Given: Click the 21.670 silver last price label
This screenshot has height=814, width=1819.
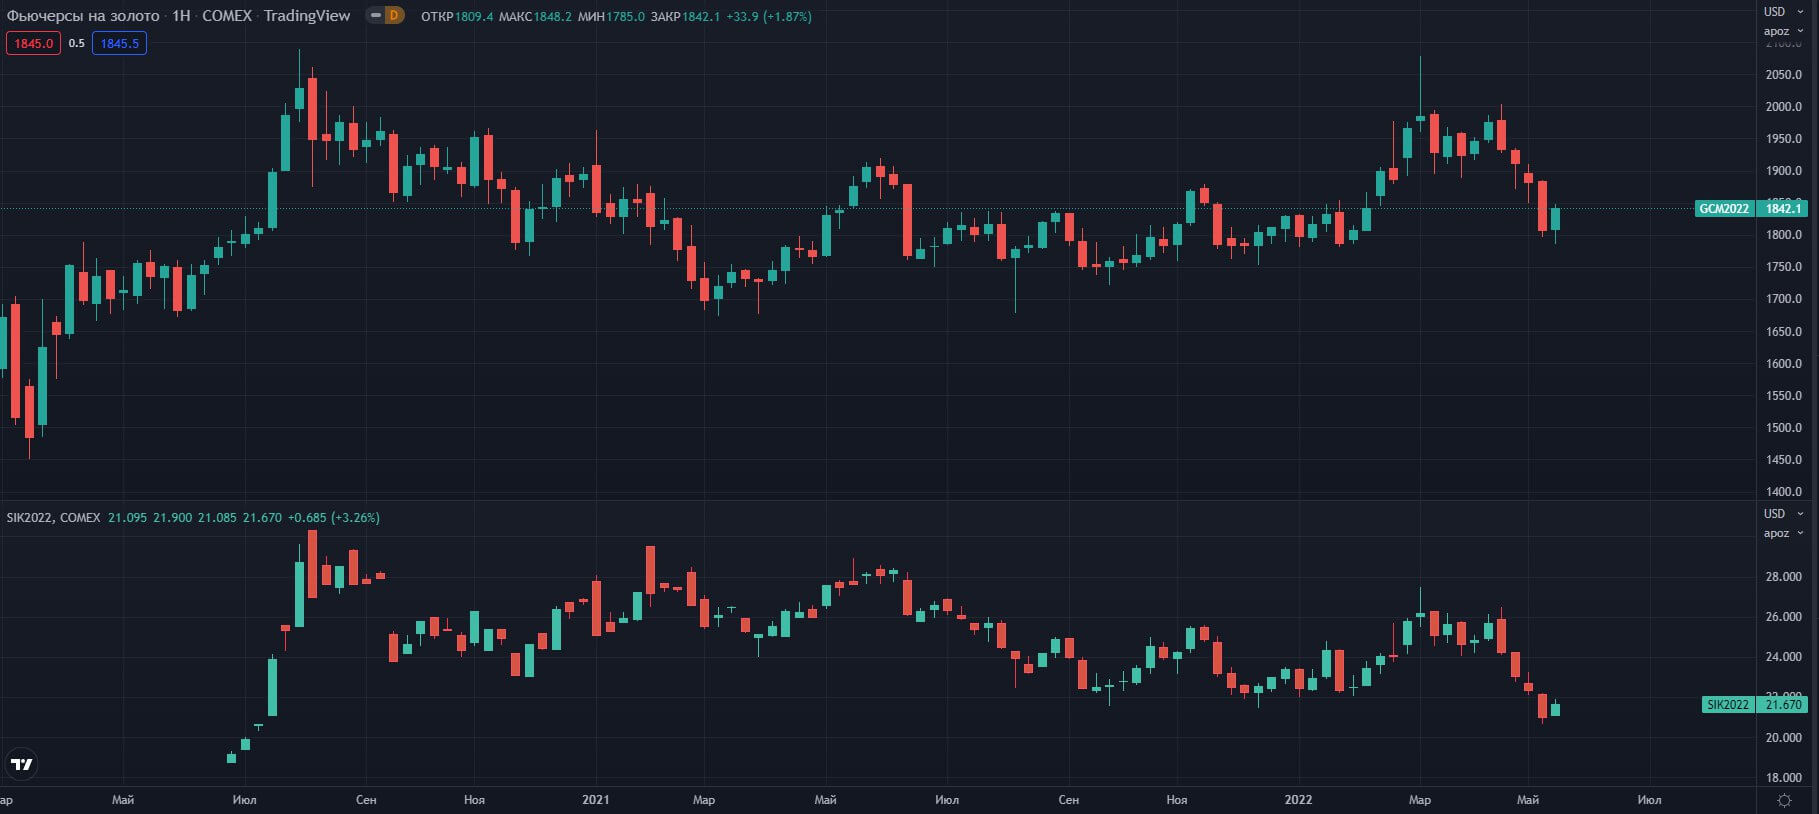Looking at the screenshot, I should click(1782, 705).
